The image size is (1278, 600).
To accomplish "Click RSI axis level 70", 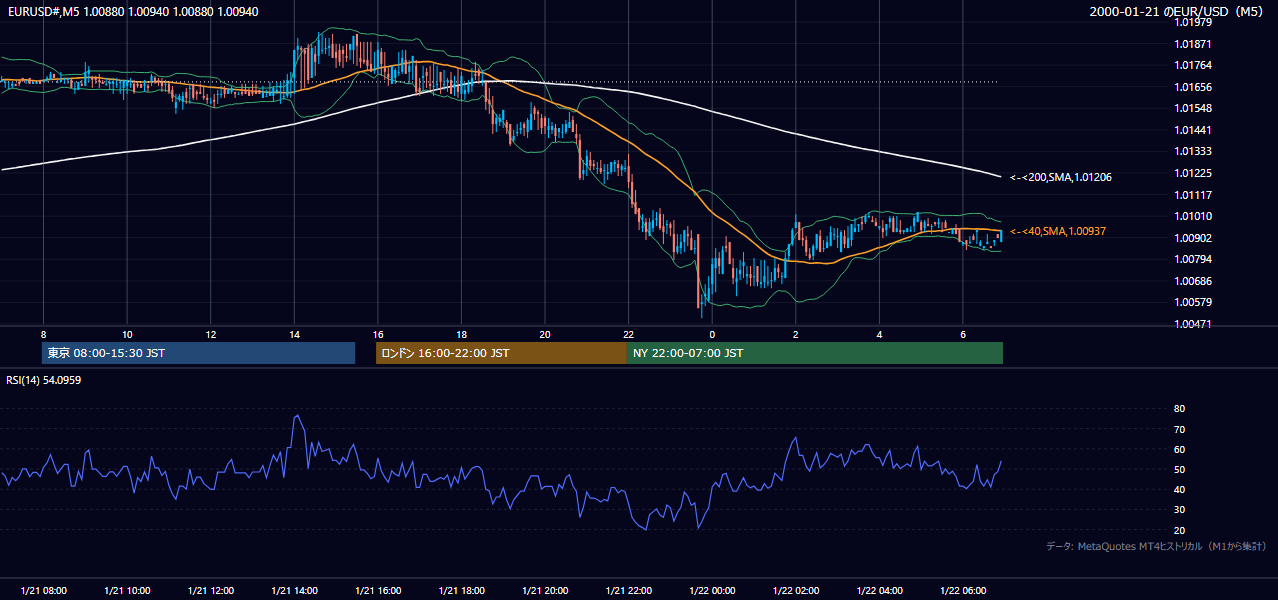I will [1180, 429].
